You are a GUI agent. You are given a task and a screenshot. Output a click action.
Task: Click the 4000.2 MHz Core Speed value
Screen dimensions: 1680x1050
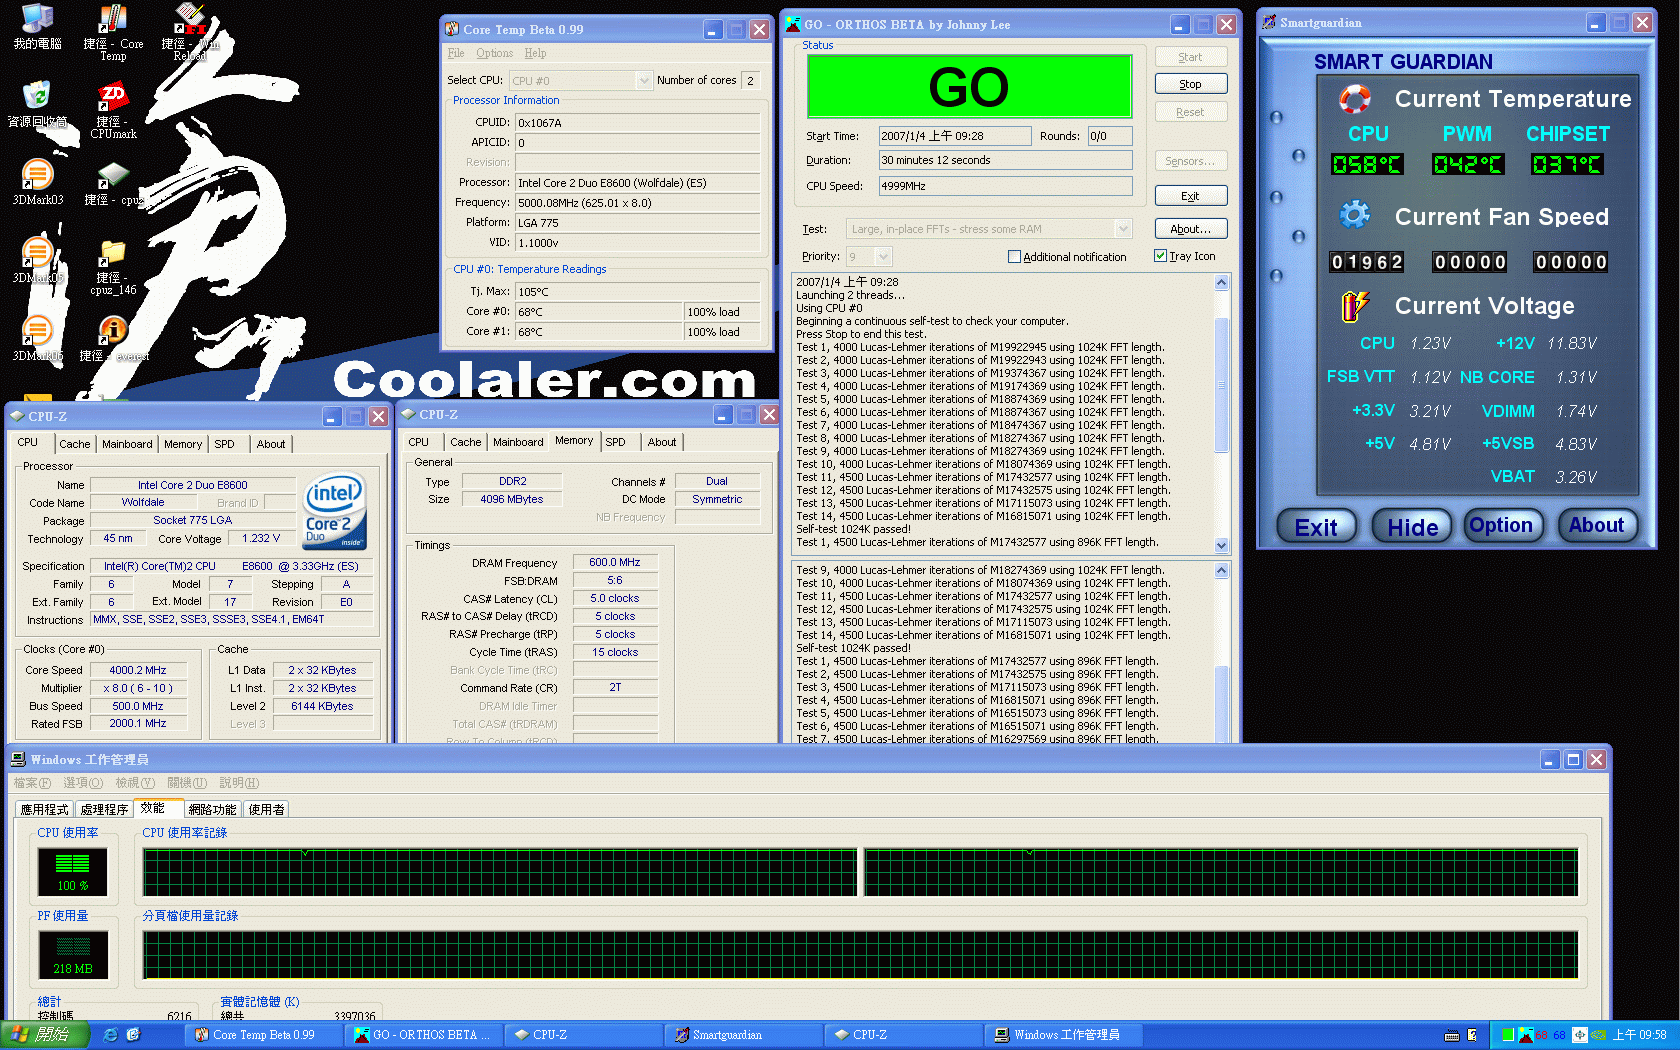138,670
